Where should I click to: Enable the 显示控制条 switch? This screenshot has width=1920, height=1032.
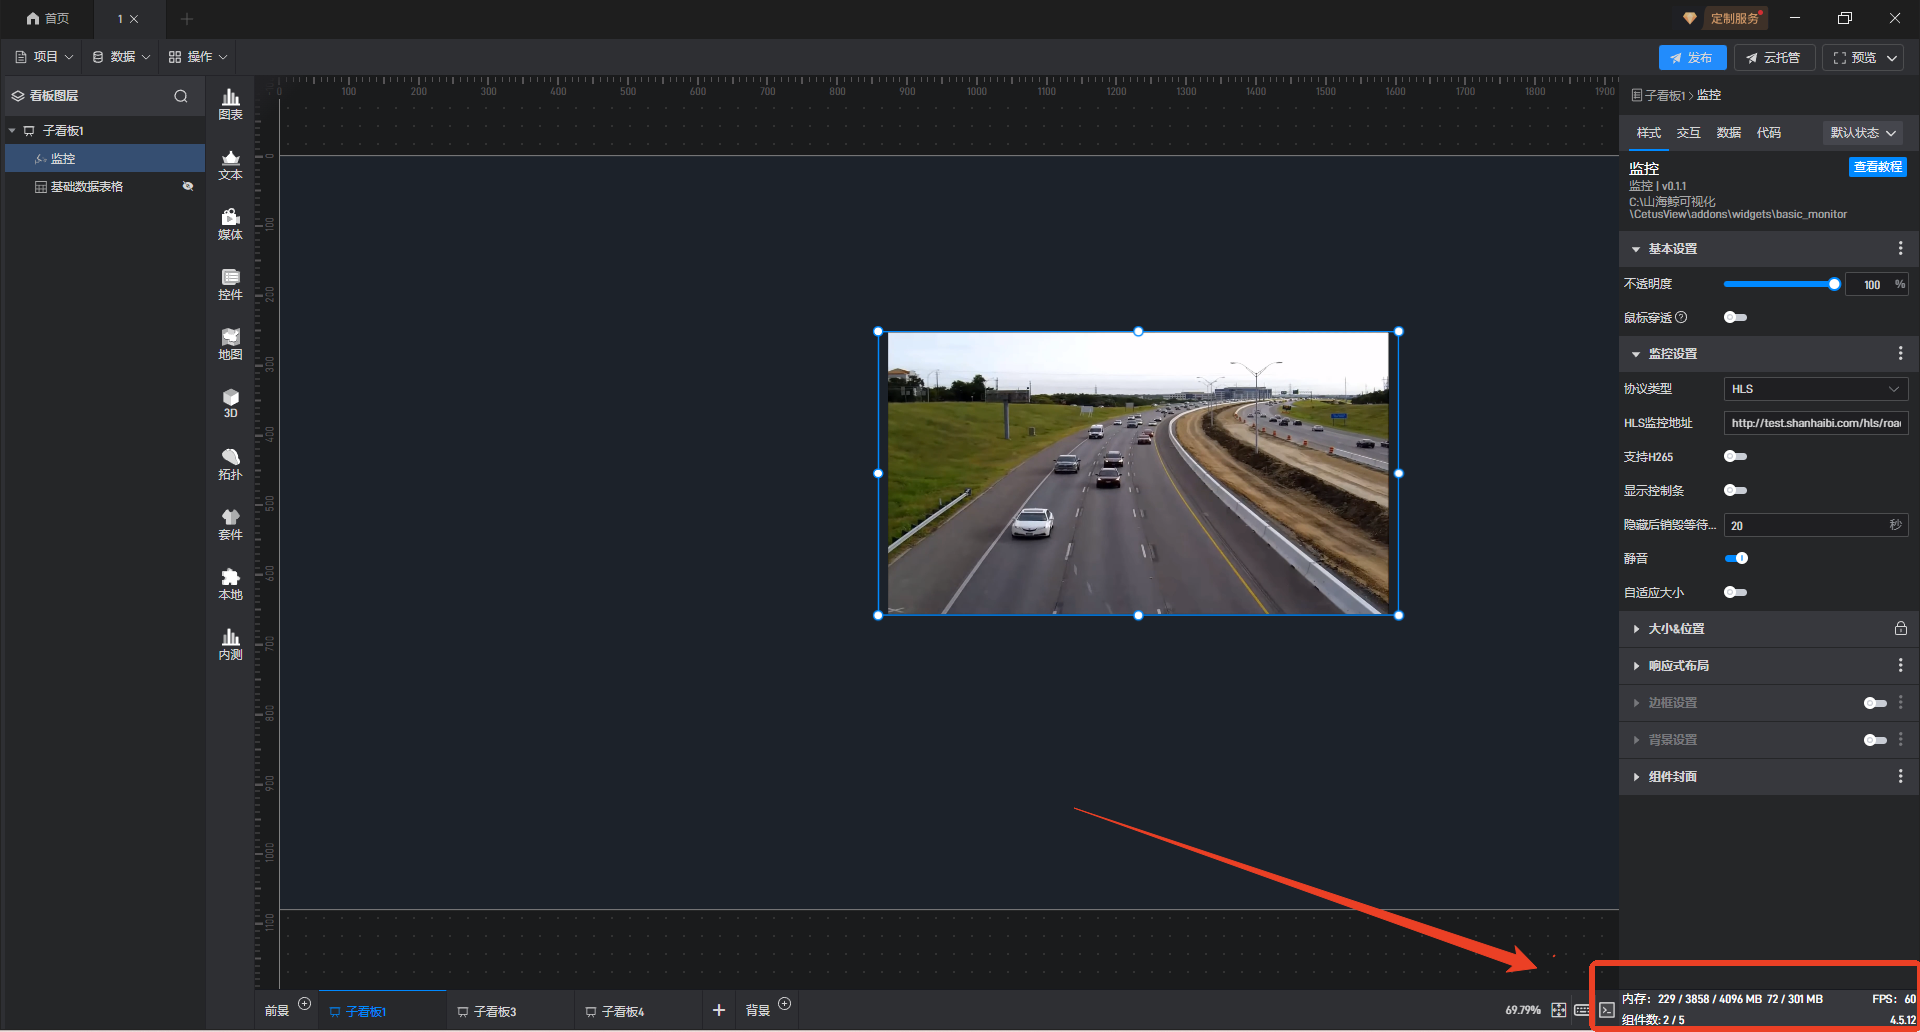1736,490
